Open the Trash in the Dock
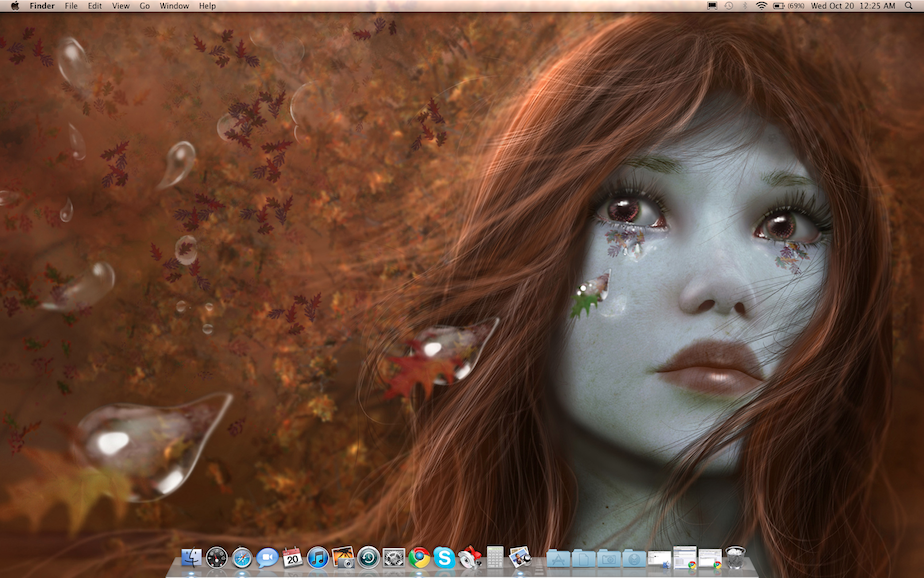924x578 pixels. click(735, 557)
